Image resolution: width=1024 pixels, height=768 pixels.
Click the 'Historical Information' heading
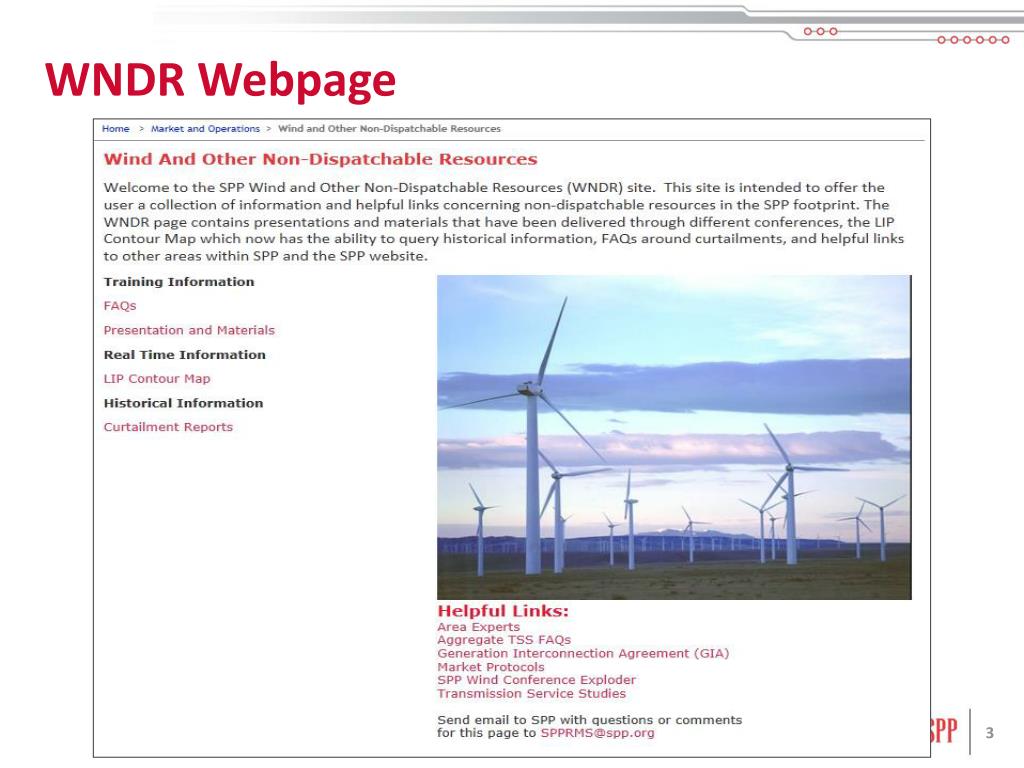pyautogui.click(x=183, y=403)
